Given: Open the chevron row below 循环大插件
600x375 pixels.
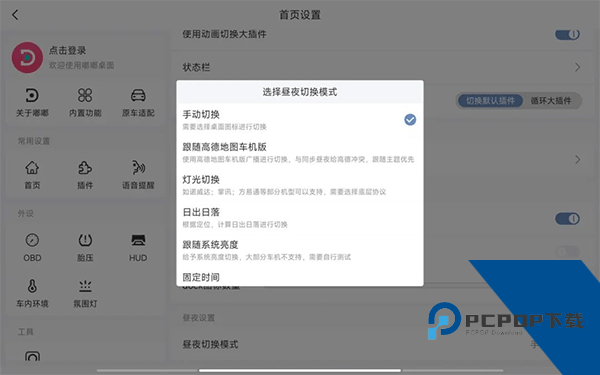Looking at the screenshot, I should (577, 159).
